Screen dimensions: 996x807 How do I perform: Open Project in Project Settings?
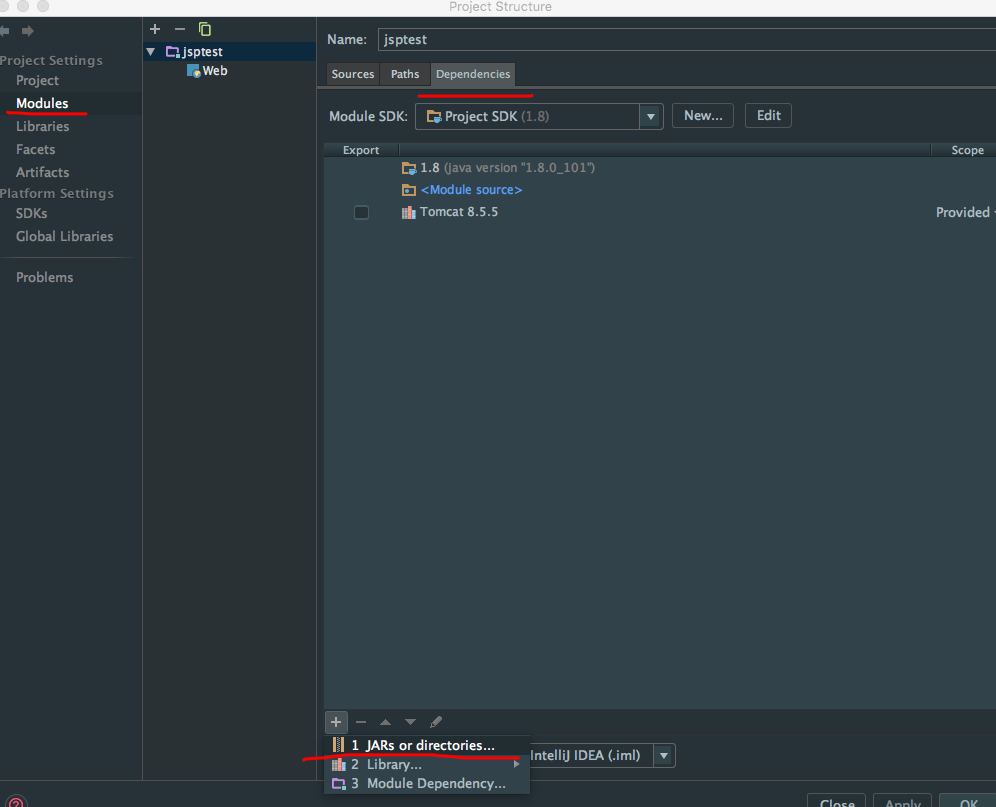click(x=37, y=81)
